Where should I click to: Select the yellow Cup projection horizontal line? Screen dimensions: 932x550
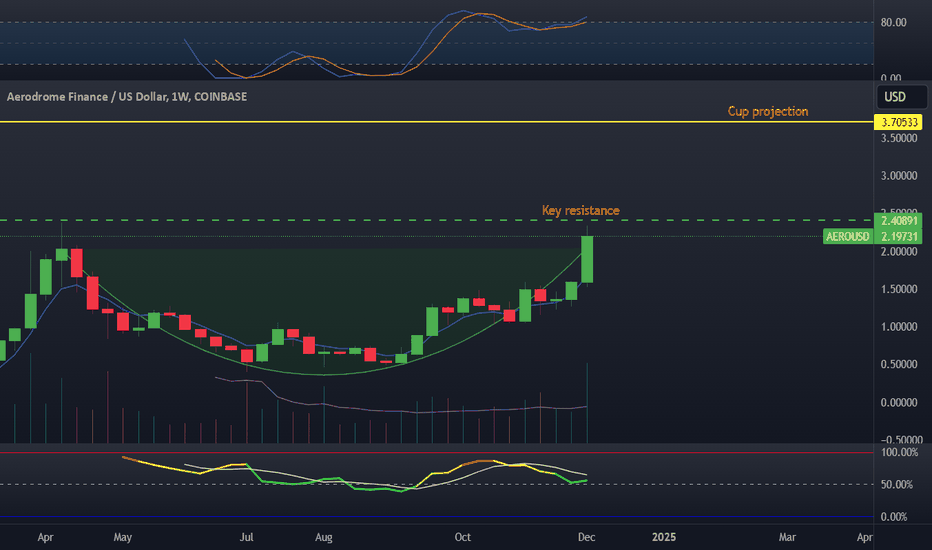[437, 122]
